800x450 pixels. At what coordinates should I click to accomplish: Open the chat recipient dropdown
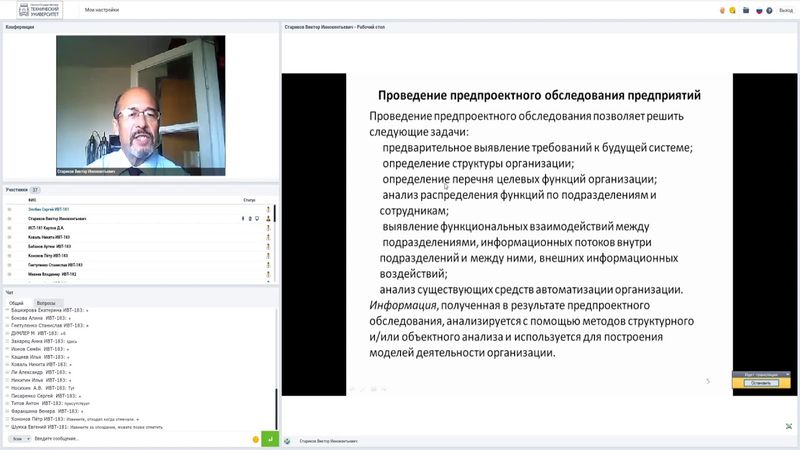20,439
